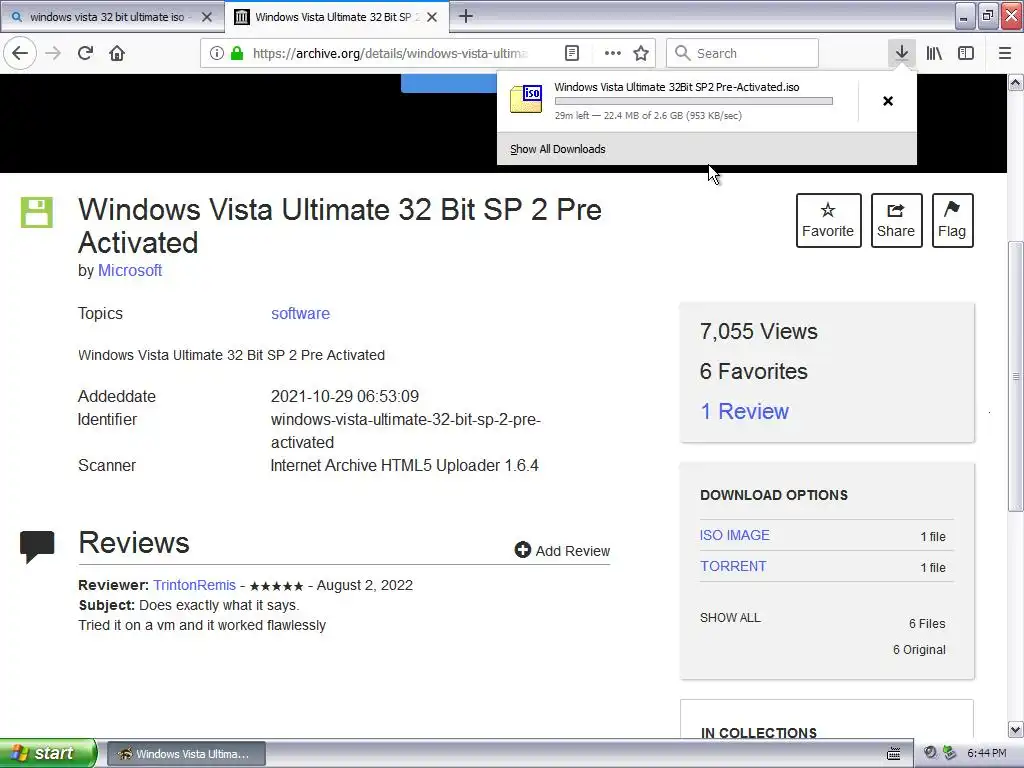Reload the current page

pos(85,53)
